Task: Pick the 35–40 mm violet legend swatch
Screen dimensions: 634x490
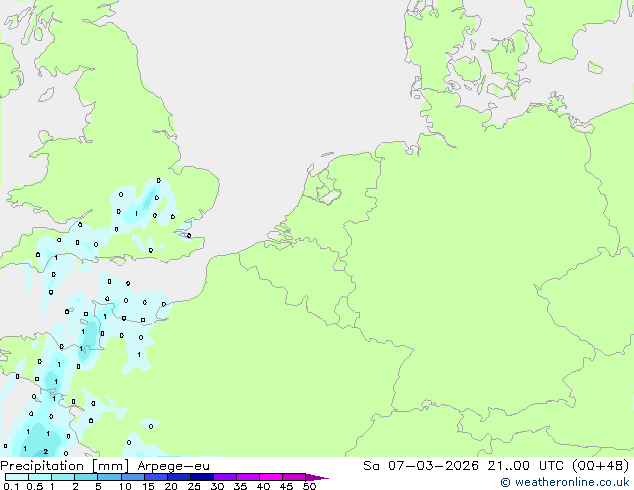Action: pyautogui.click(x=247, y=477)
